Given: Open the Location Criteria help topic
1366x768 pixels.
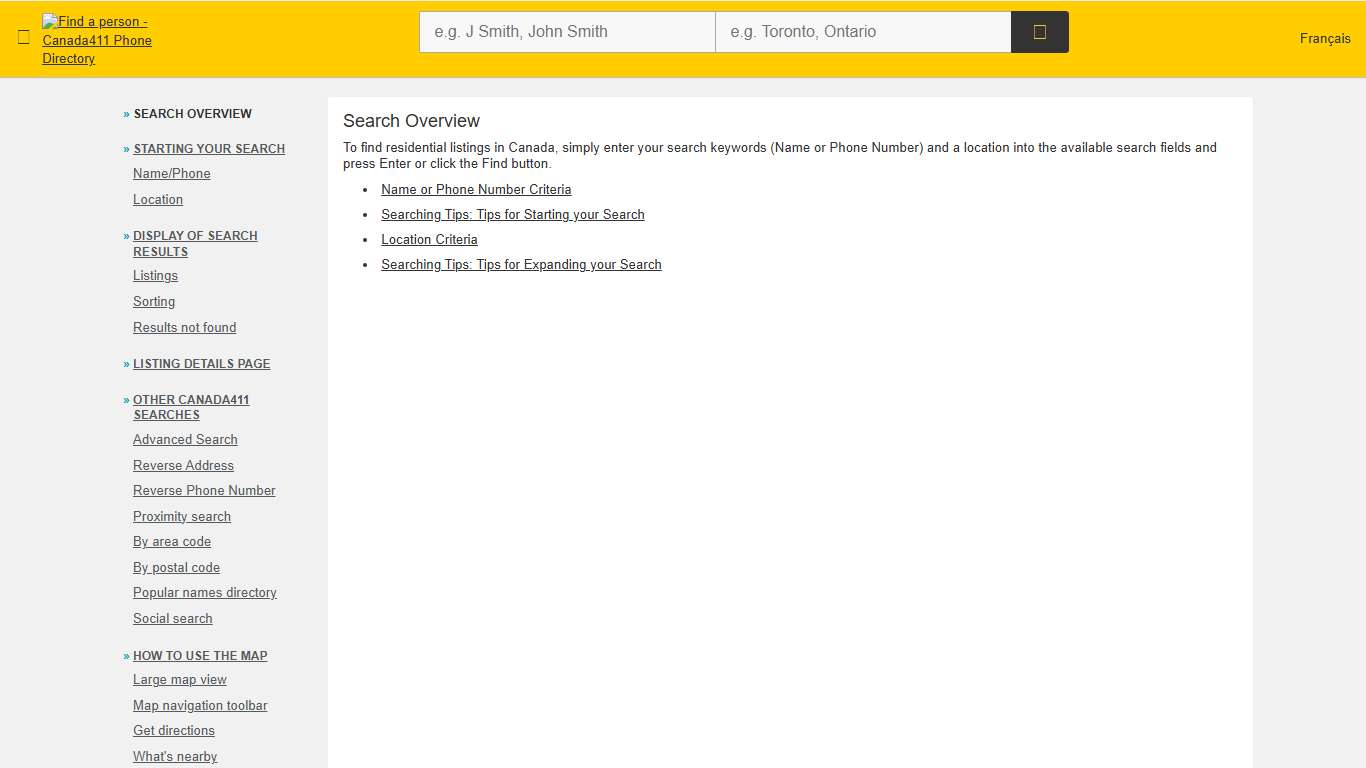Looking at the screenshot, I should pos(429,239).
